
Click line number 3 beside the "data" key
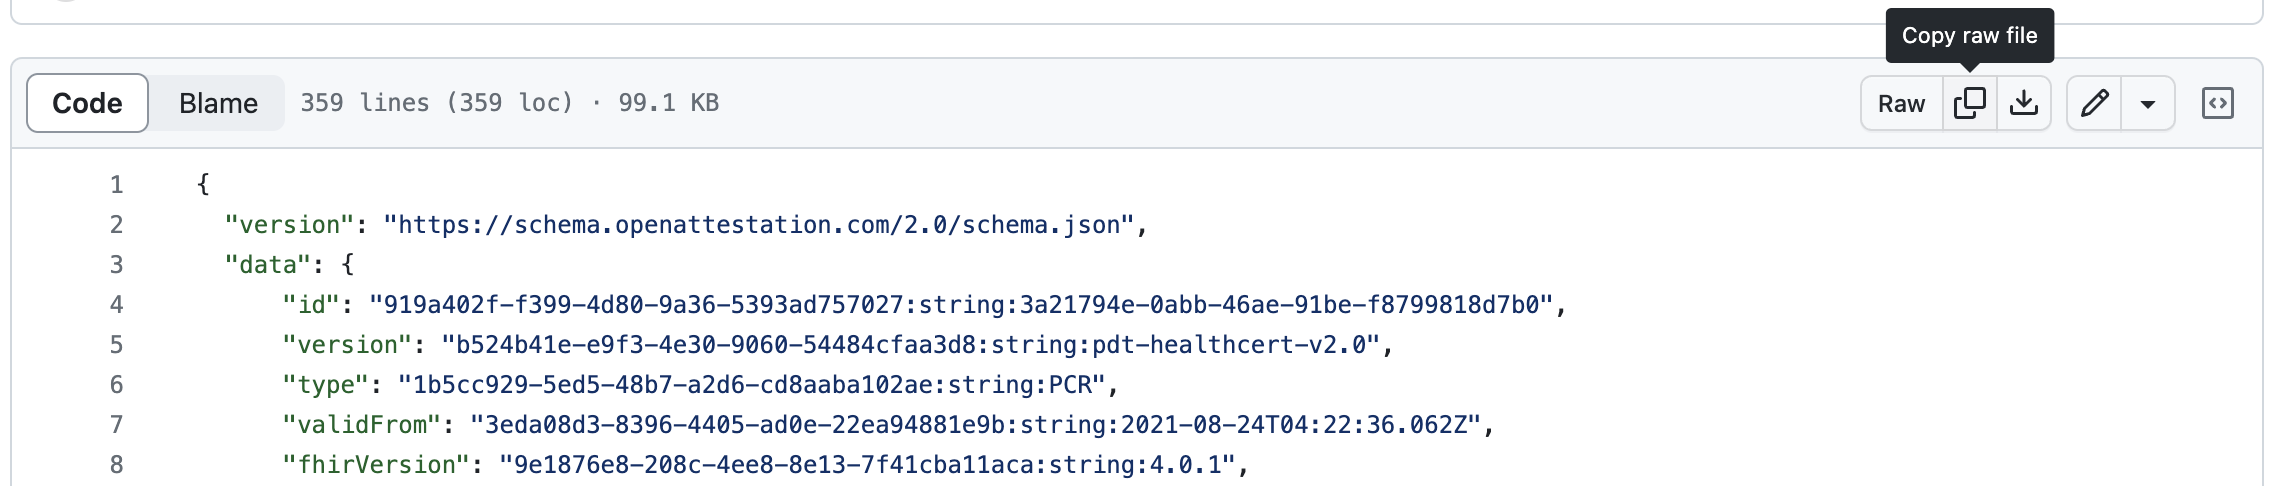click(117, 265)
